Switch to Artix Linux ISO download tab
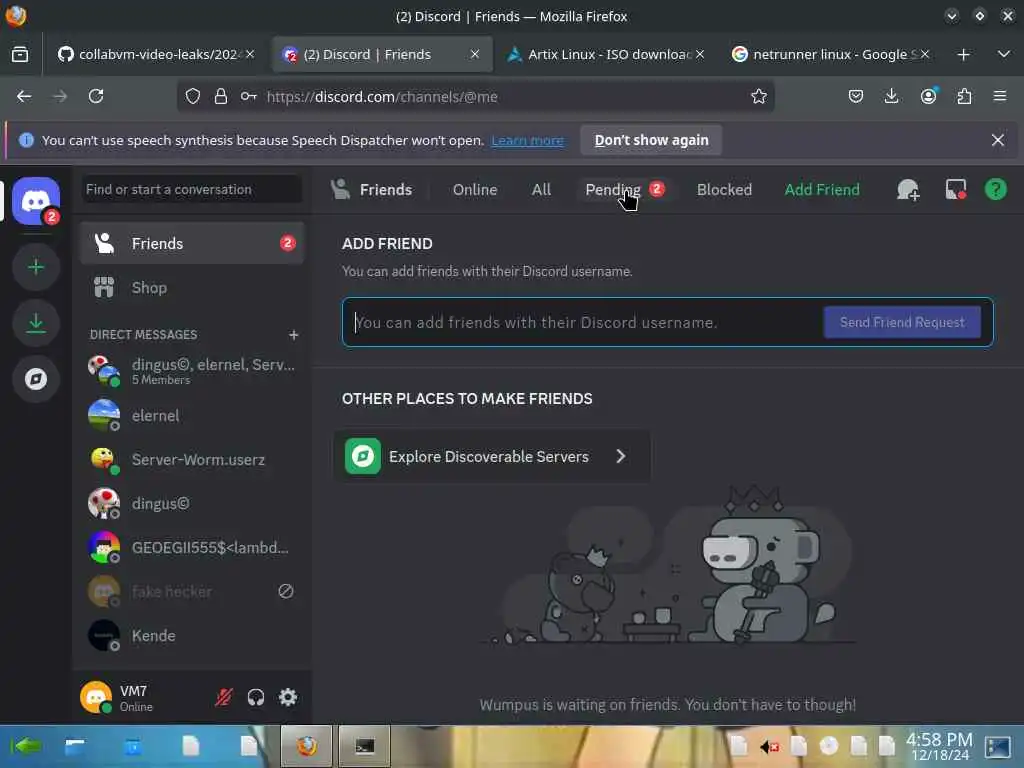Viewport: 1024px width, 768px height. pyautogui.click(x=605, y=54)
